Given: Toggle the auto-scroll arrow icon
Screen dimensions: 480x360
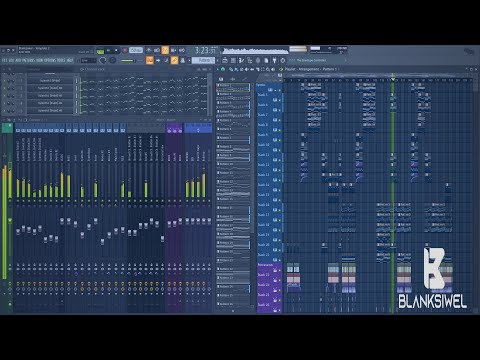Looking at the screenshot, I should [158, 60].
